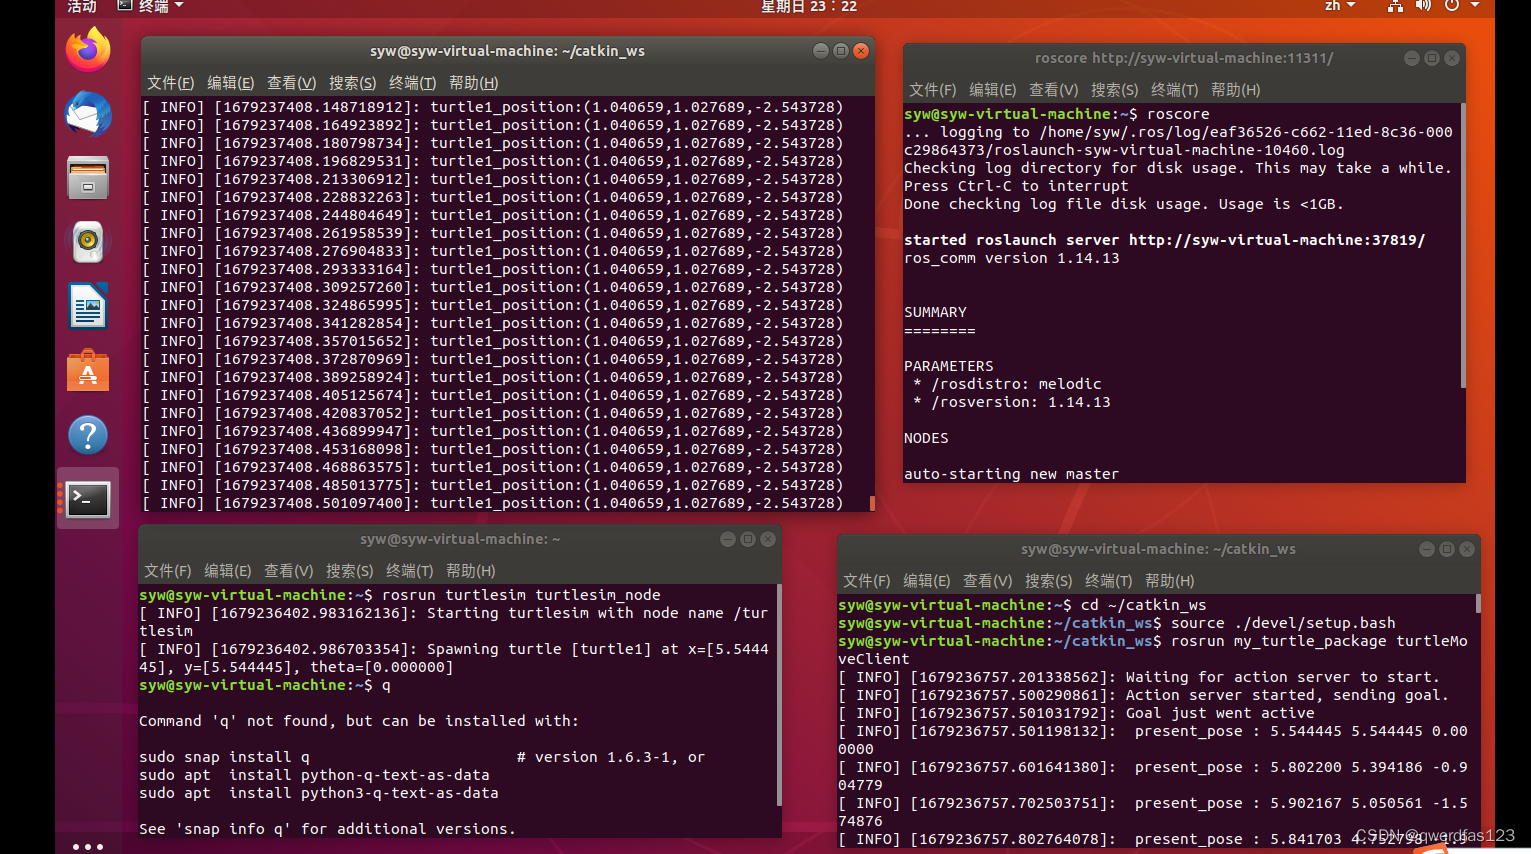Close the turtleMoveClient terminal window
The image size is (1531, 854).
(x=1467, y=549)
